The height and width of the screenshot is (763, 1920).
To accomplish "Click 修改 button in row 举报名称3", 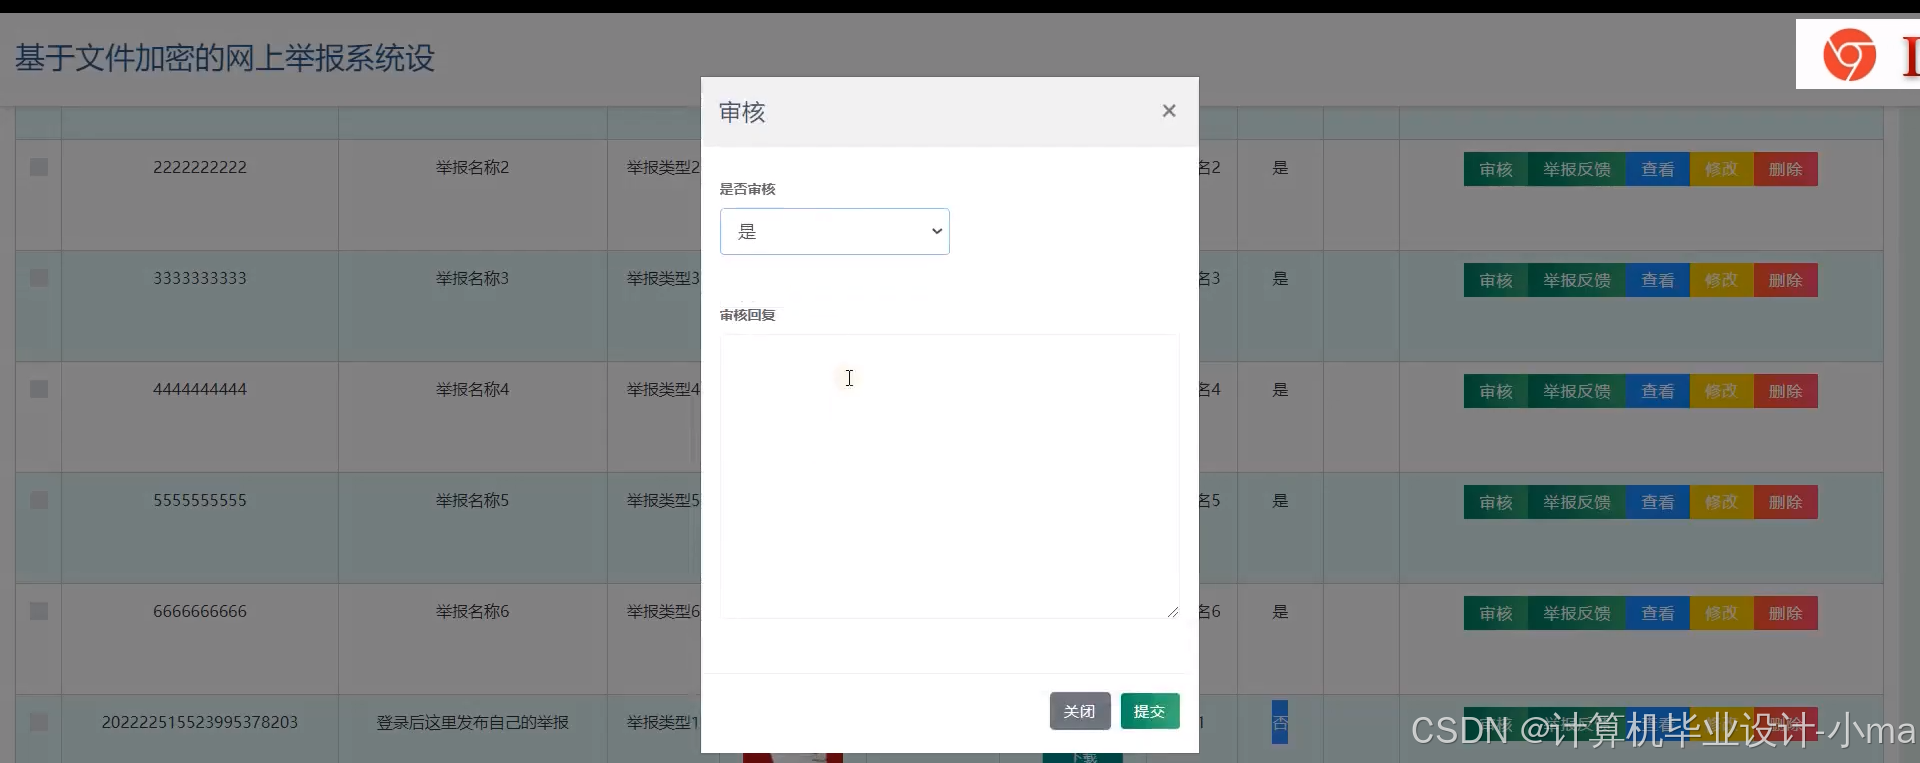I will coord(1722,281).
